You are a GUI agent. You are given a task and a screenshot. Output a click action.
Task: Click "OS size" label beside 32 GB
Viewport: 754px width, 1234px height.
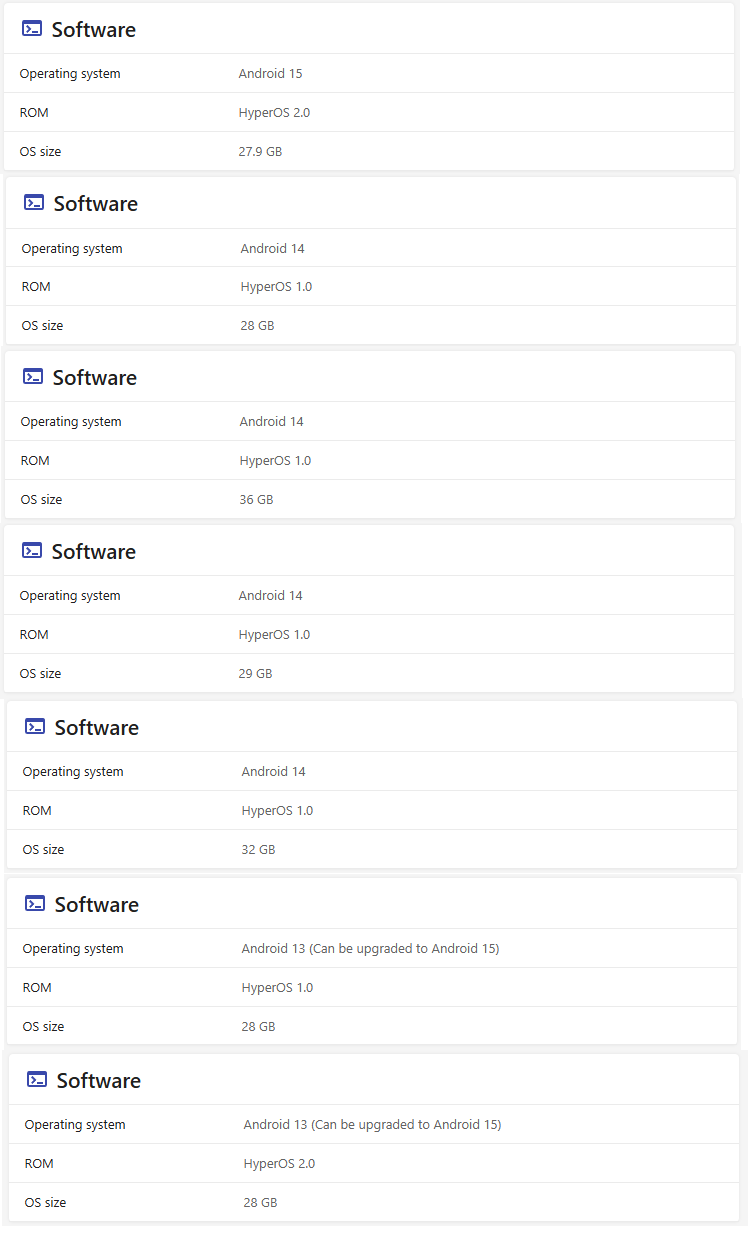tap(43, 850)
